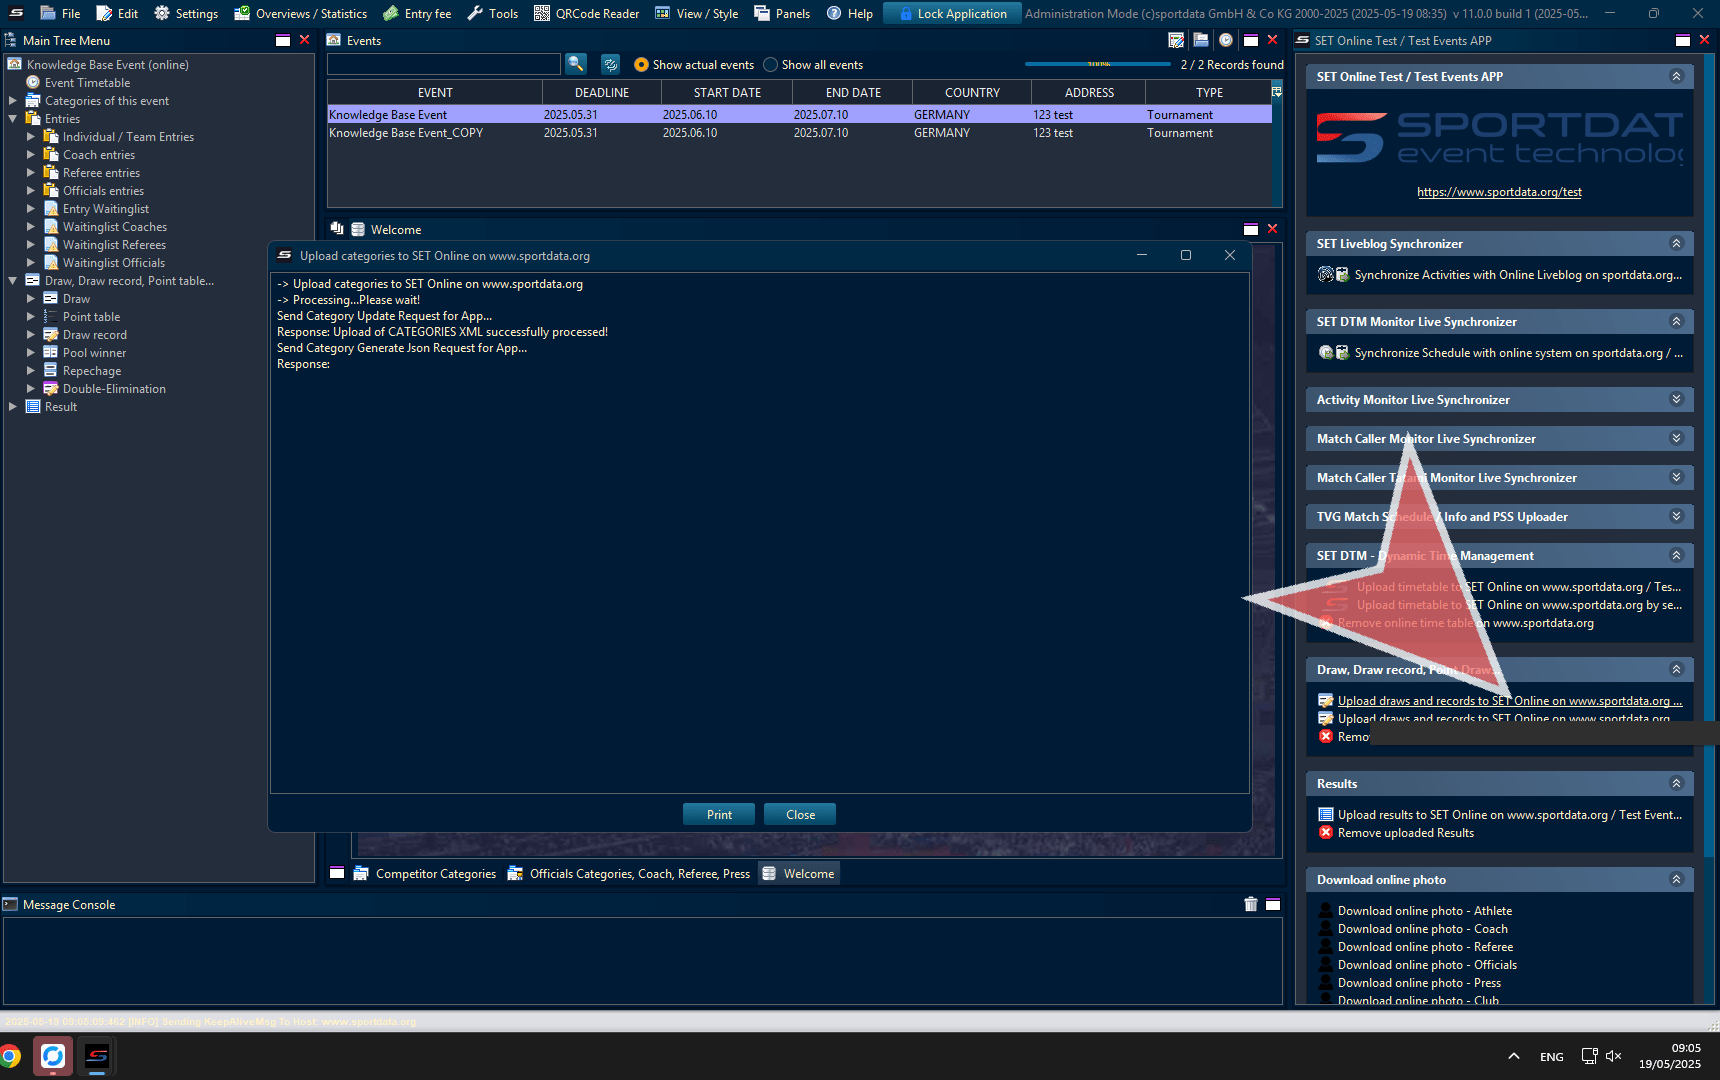Select the Knowledge Base Event_COPY row

pyautogui.click(x=406, y=133)
